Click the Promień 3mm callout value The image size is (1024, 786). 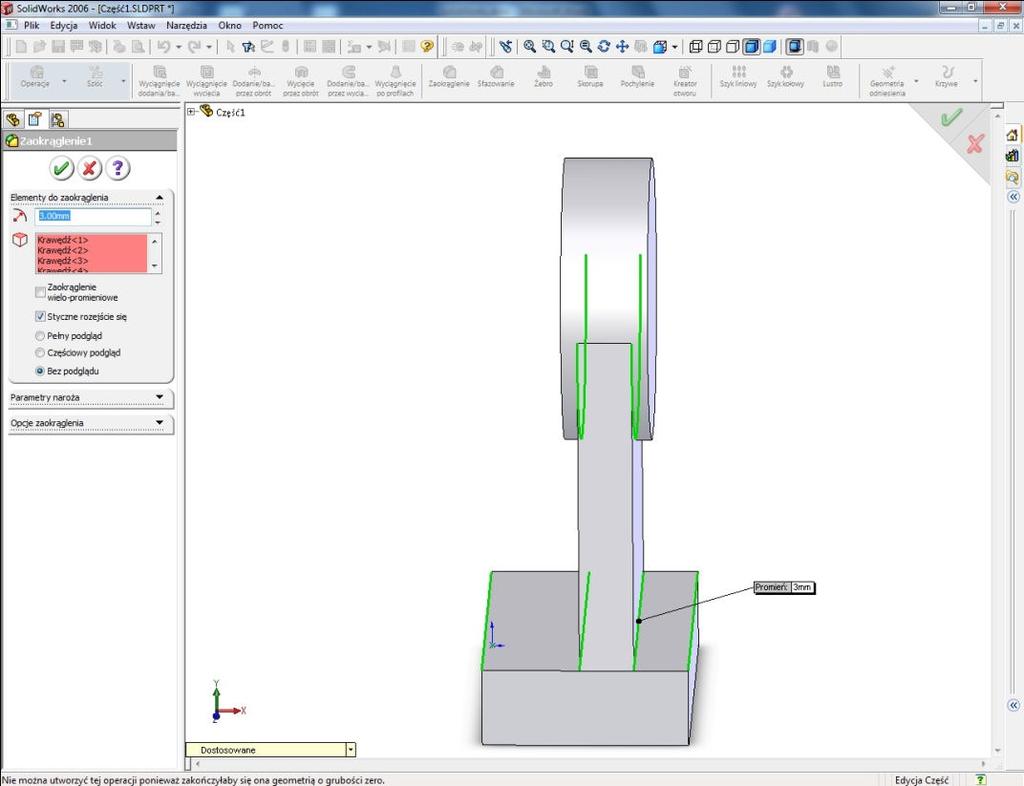tap(801, 588)
